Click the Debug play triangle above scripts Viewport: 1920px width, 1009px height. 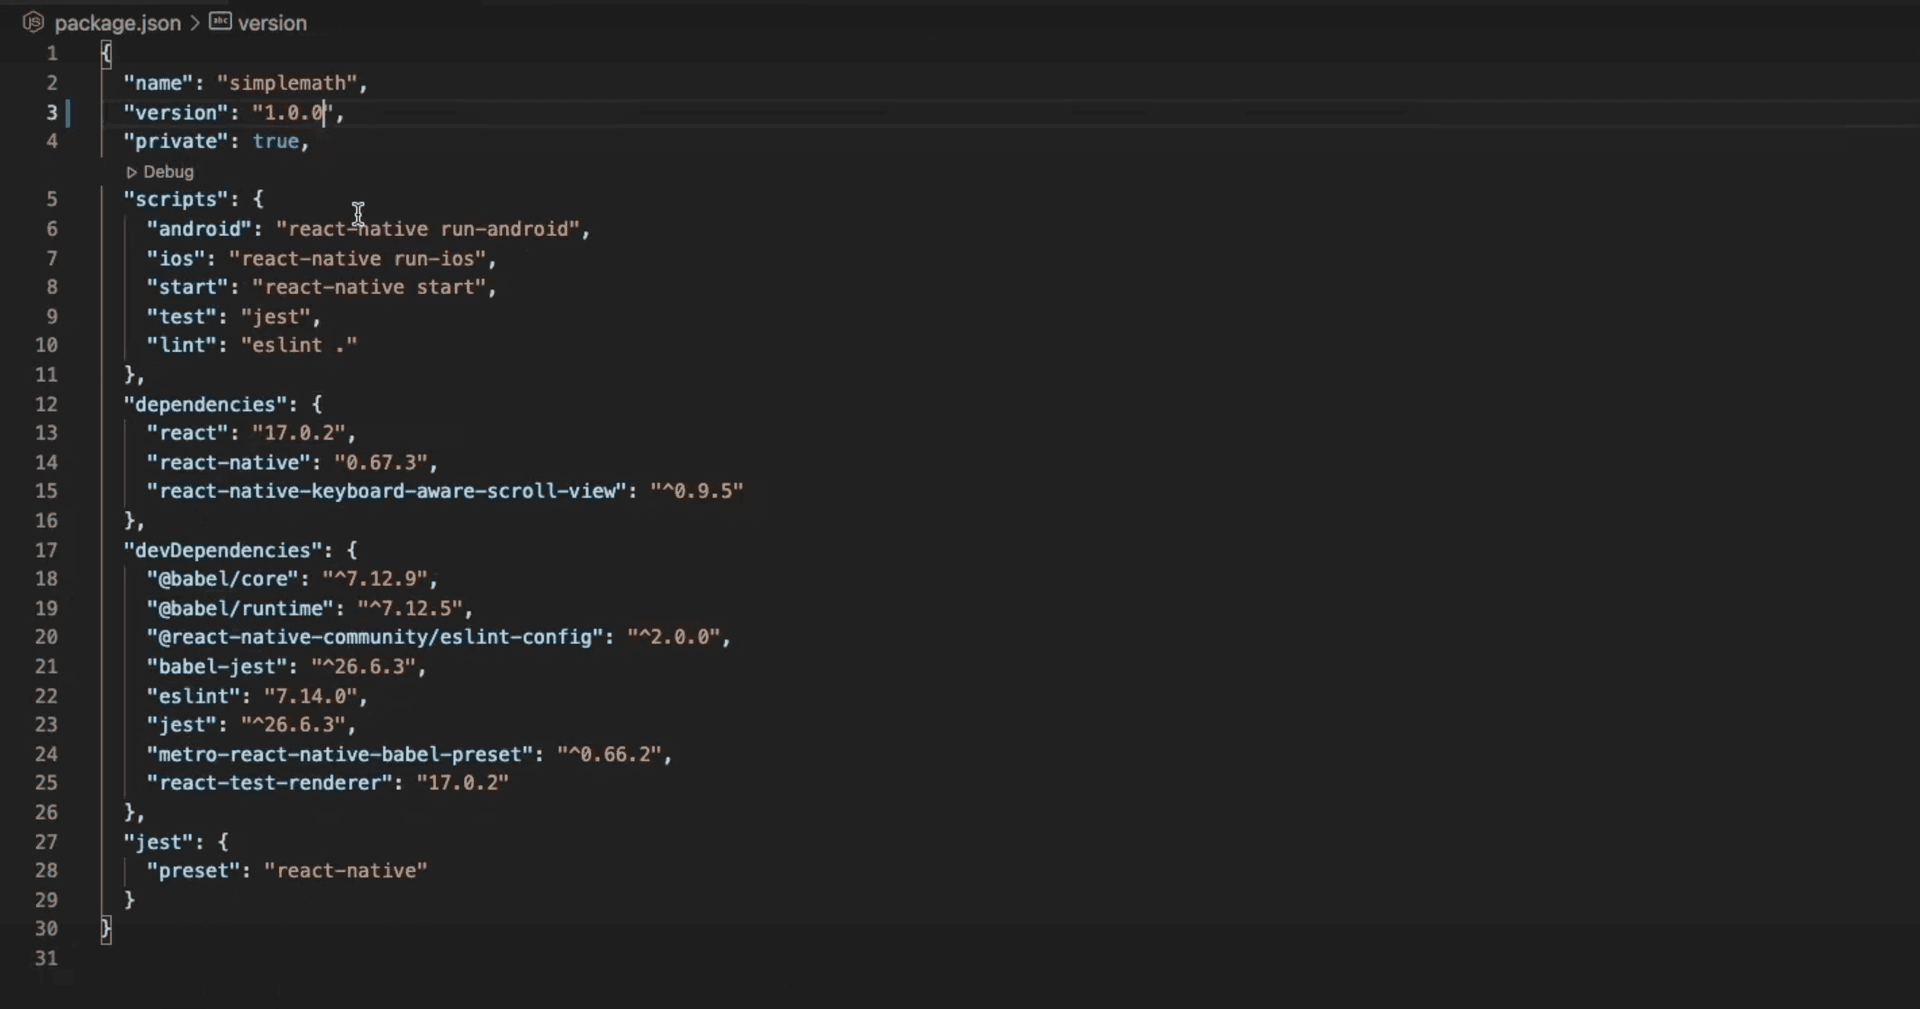click(131, 172)
